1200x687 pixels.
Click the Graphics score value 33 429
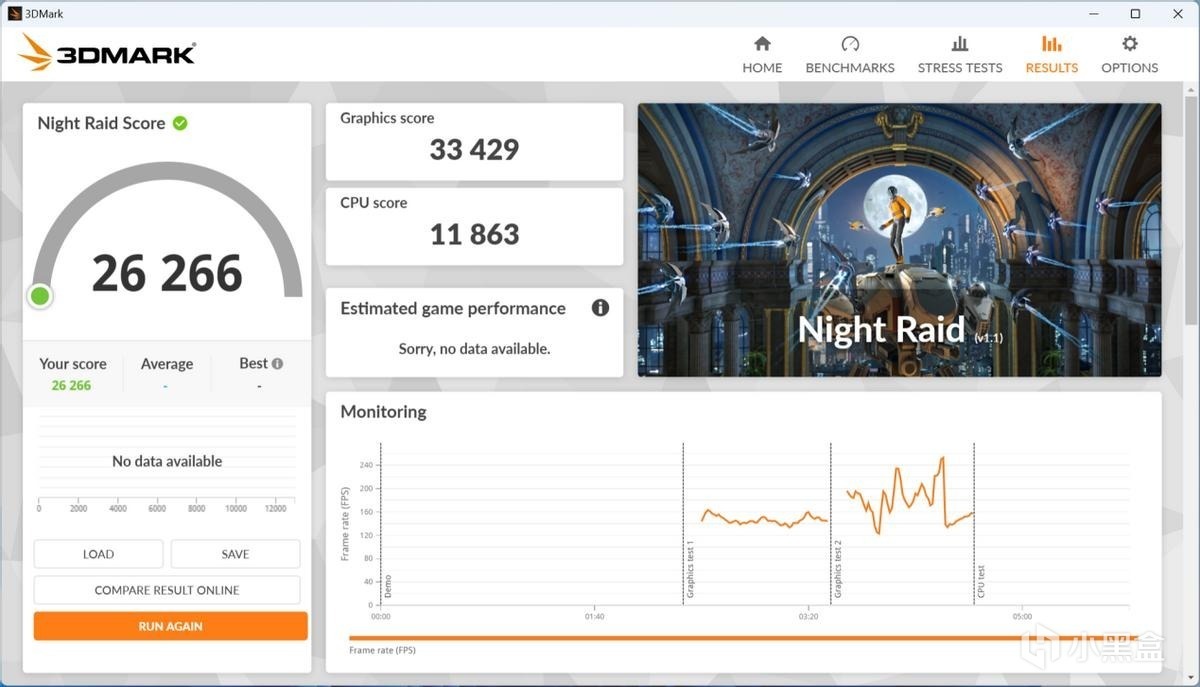coord(474,150)
